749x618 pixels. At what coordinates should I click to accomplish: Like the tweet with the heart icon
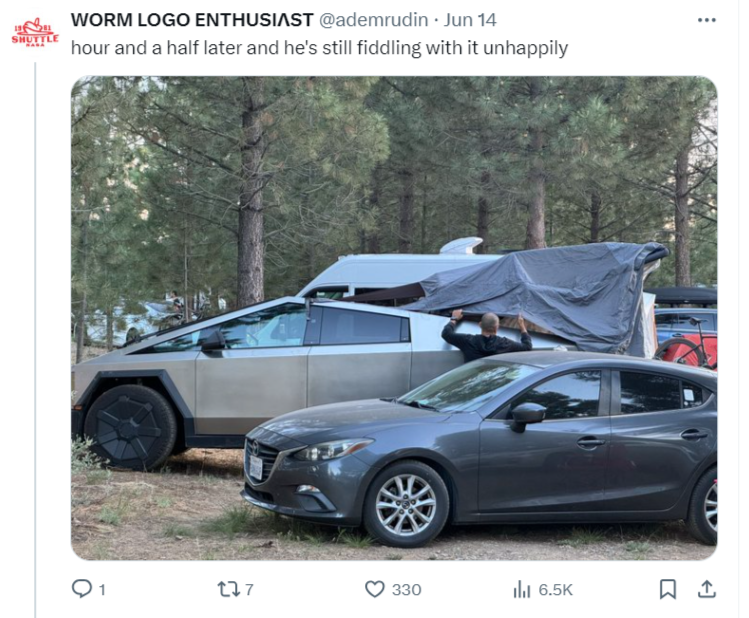tap(374, 589)
